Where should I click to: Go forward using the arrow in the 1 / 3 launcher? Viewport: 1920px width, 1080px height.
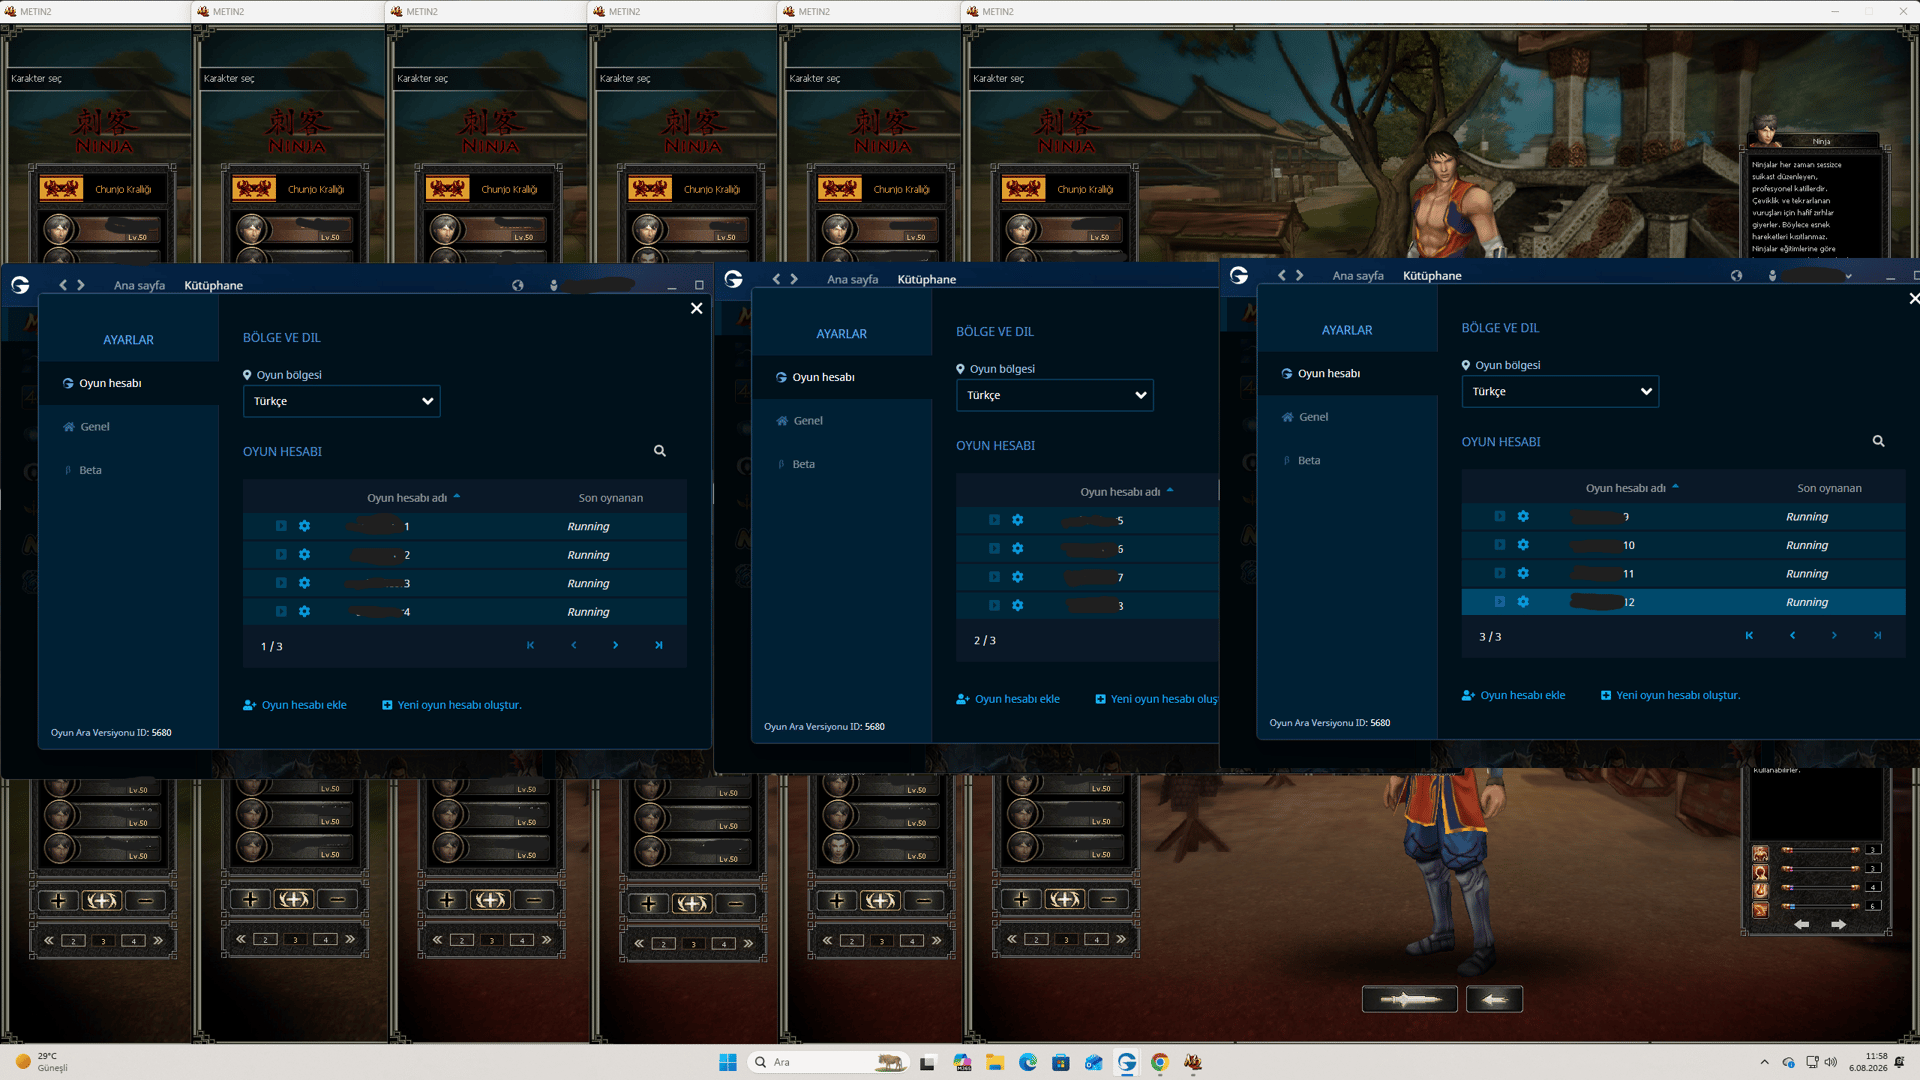pos(81,285)
